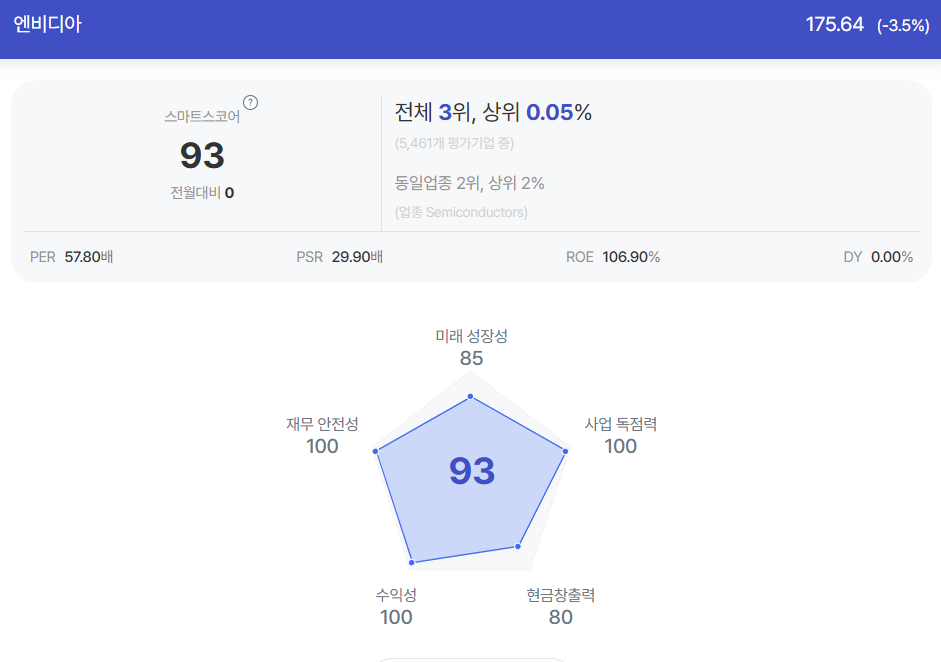Click the 동일업종 2위, 상위 2% ranking text
Viewport: 941px width, 662px height.
469,183
